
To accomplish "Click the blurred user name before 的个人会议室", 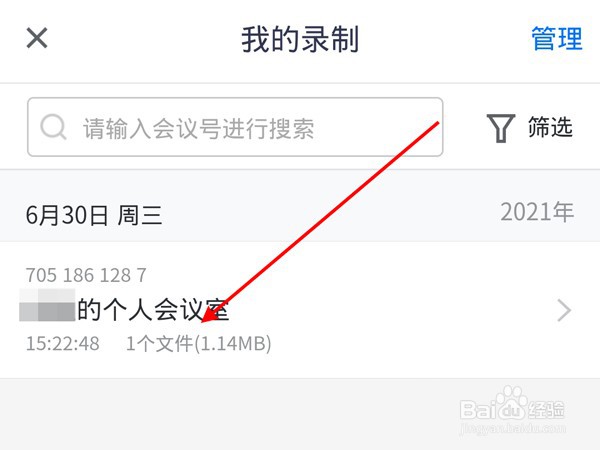I will (47, 305).
